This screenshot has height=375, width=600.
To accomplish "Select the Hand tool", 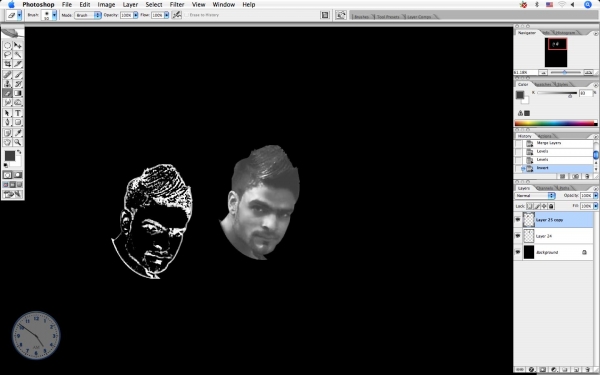I will (7, 142).
